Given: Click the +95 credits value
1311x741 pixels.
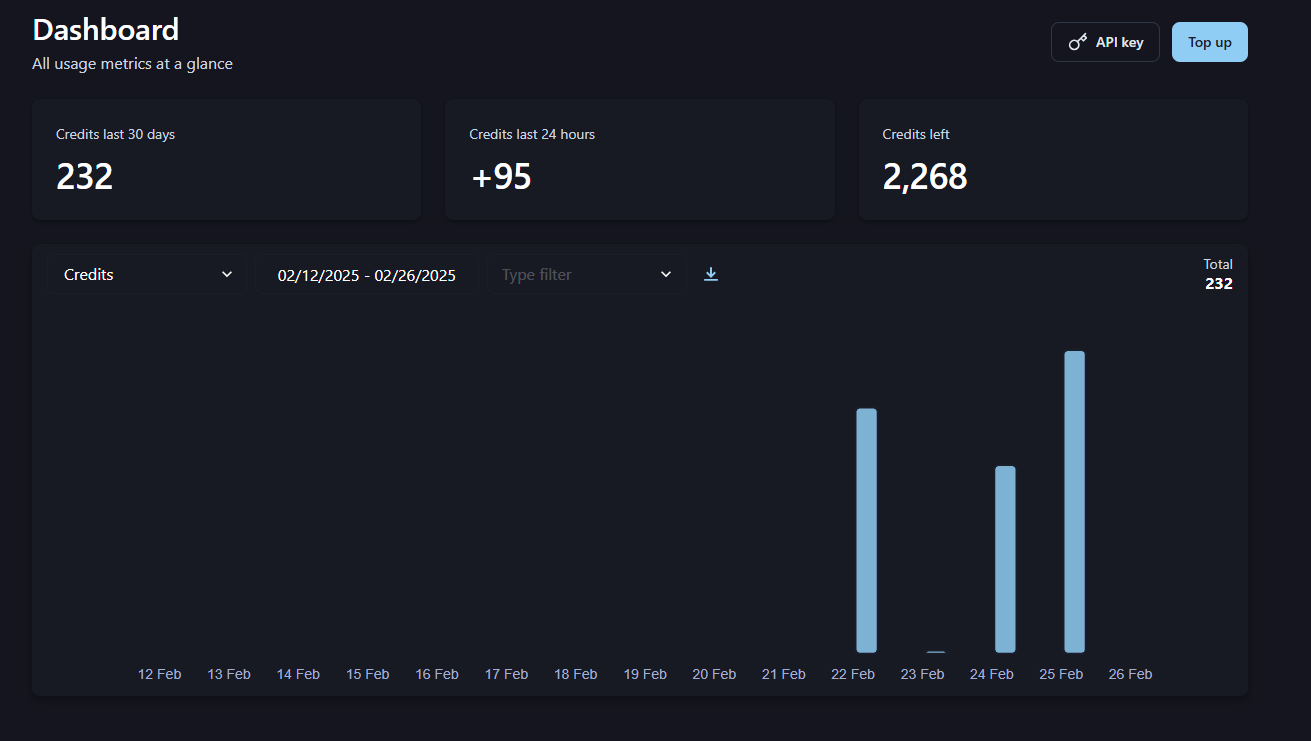Looking at the screenshot, I should 501,177.
